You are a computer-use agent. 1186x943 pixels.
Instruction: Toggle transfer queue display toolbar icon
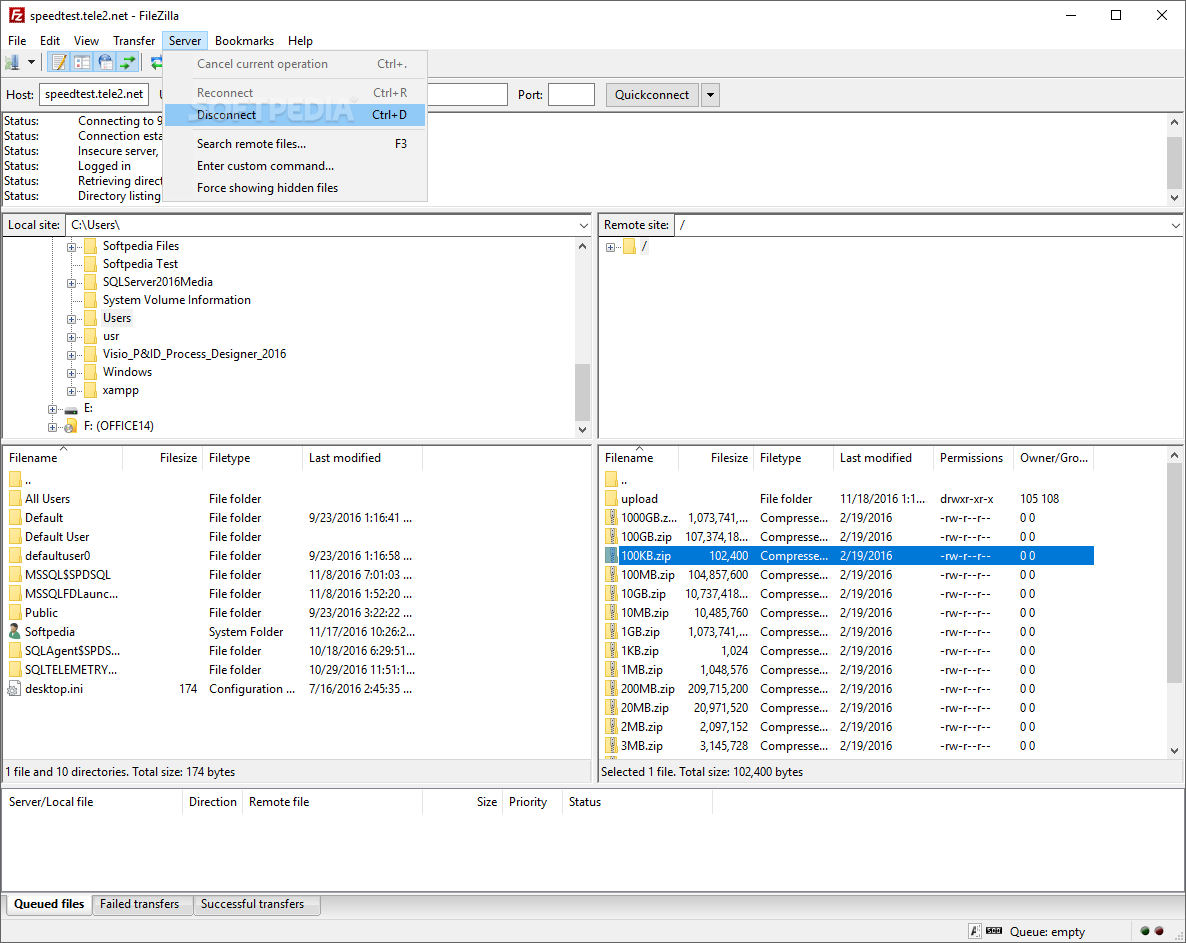(x=129, y=62)
